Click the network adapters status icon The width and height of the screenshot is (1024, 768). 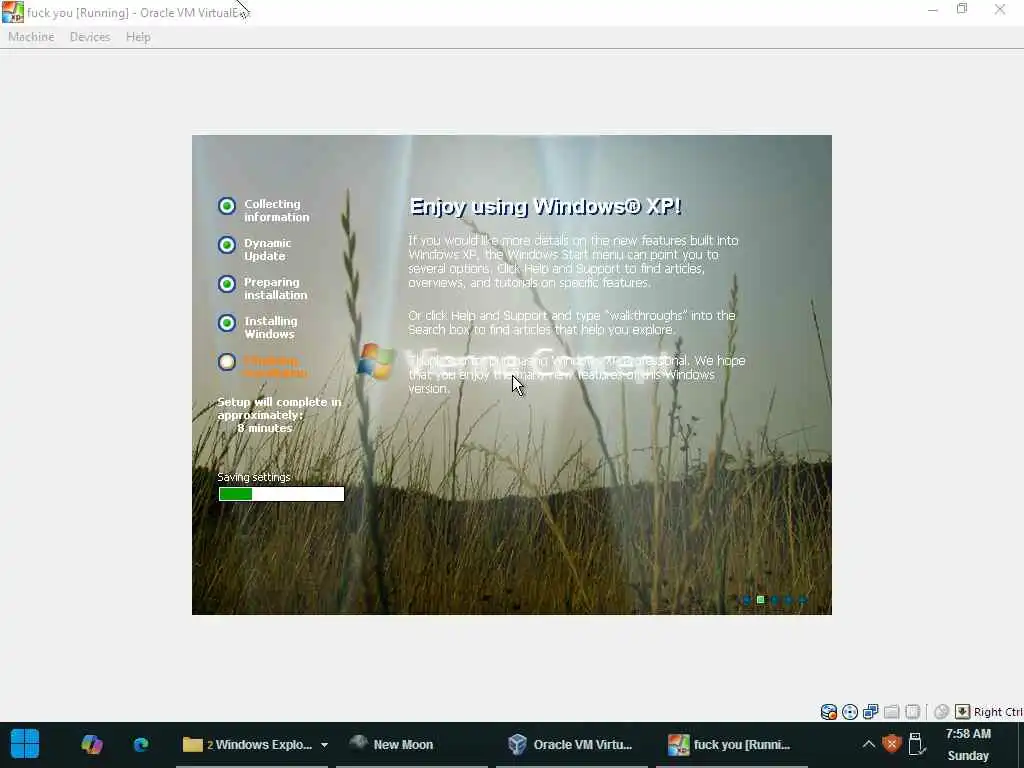click(x=871, y=712)
